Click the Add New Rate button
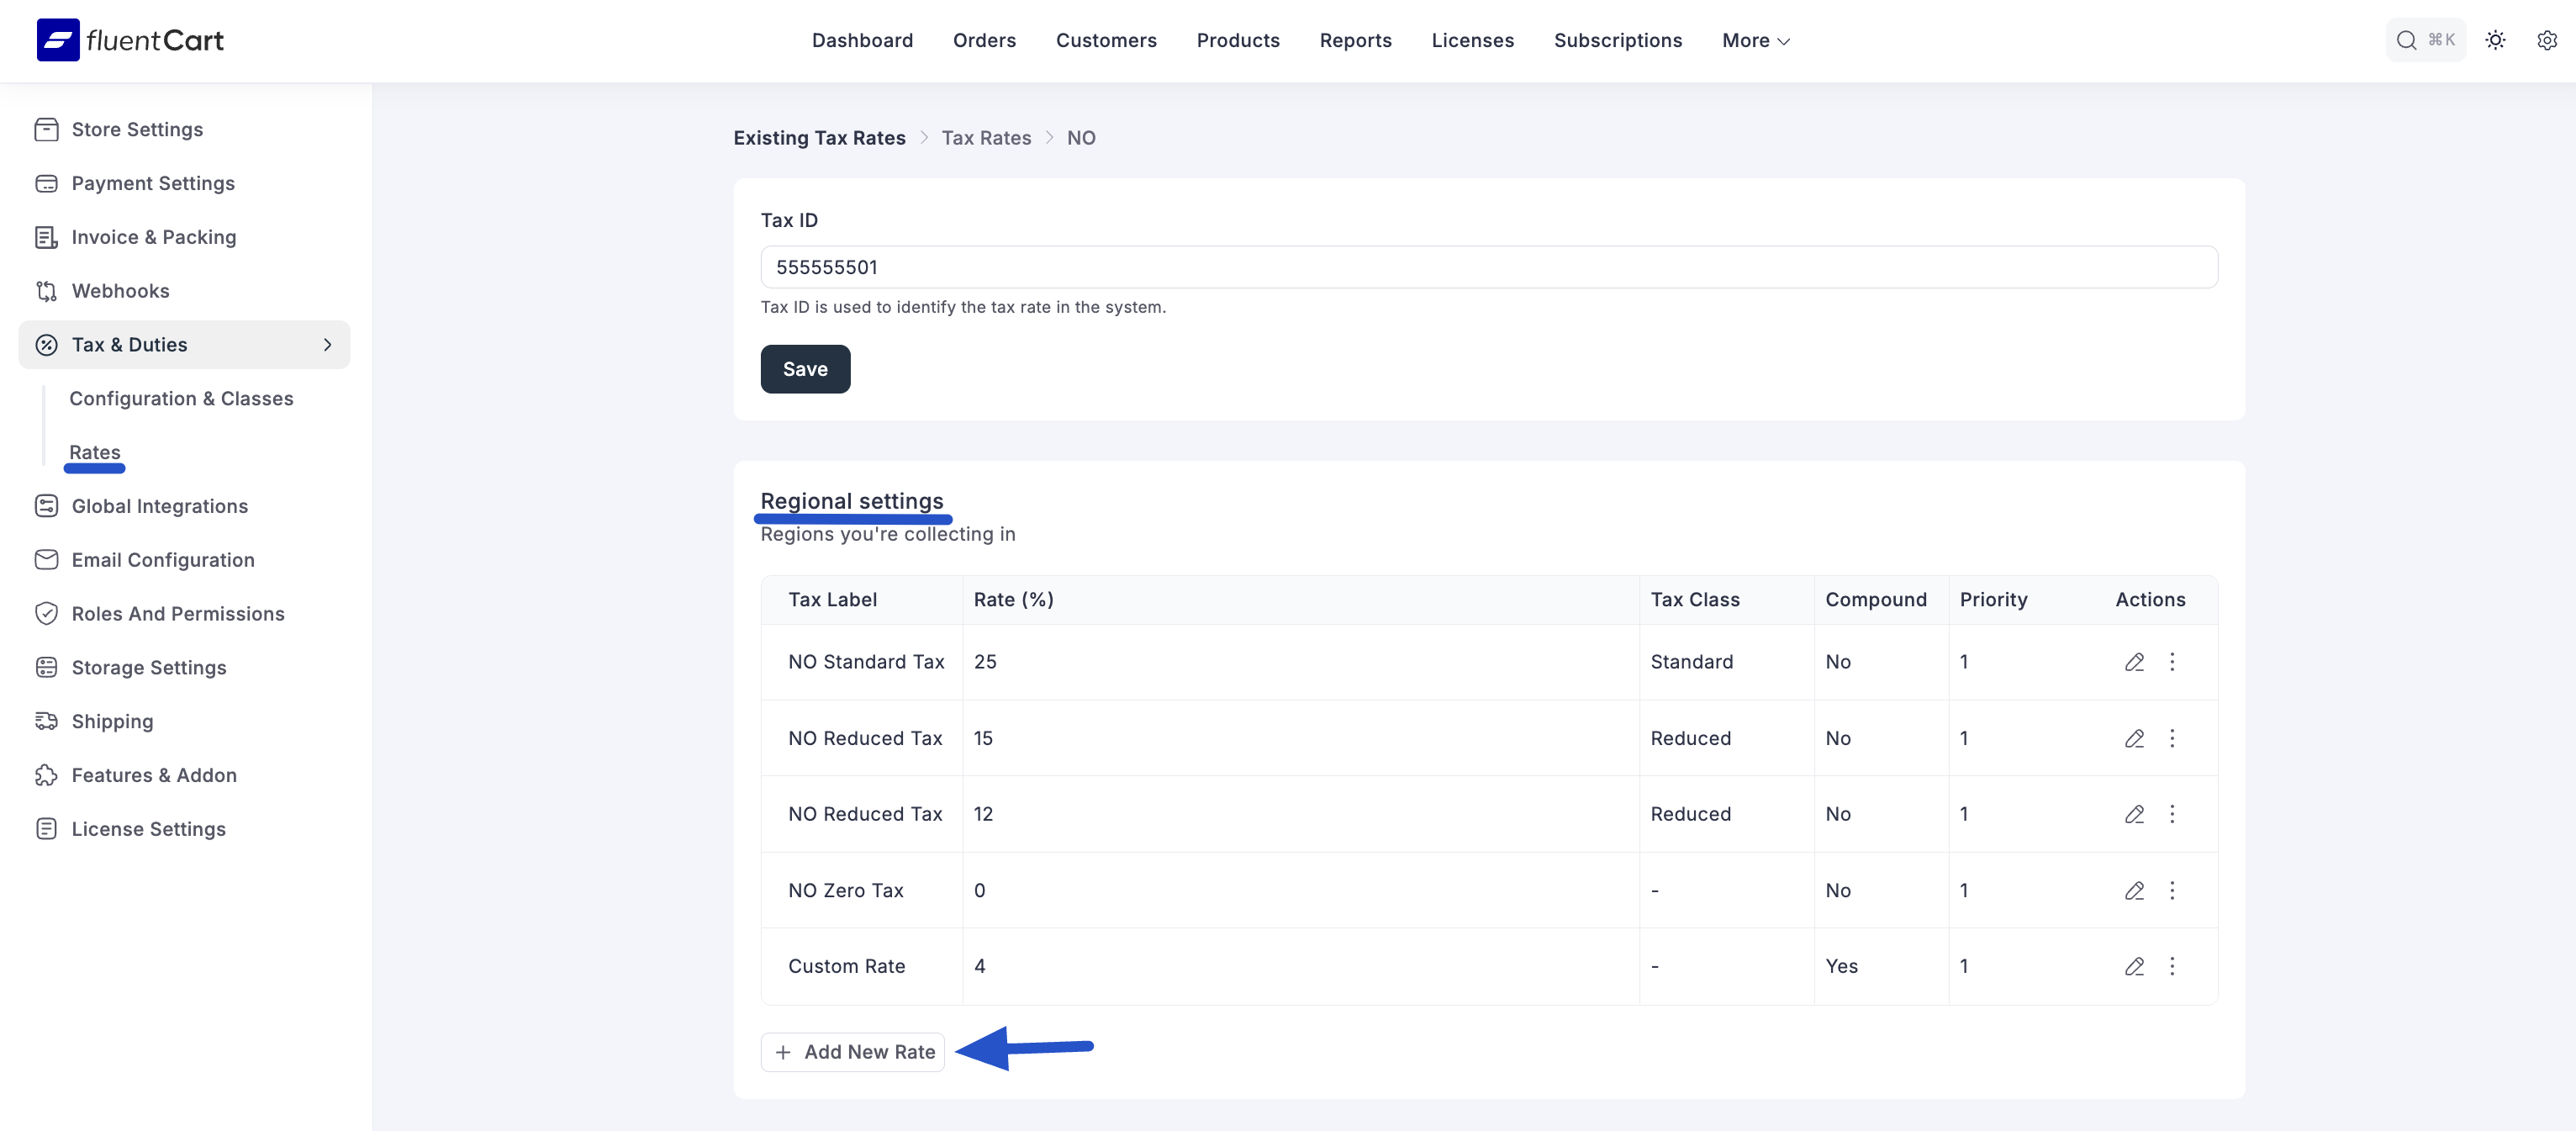 (x=853, y=1052)
